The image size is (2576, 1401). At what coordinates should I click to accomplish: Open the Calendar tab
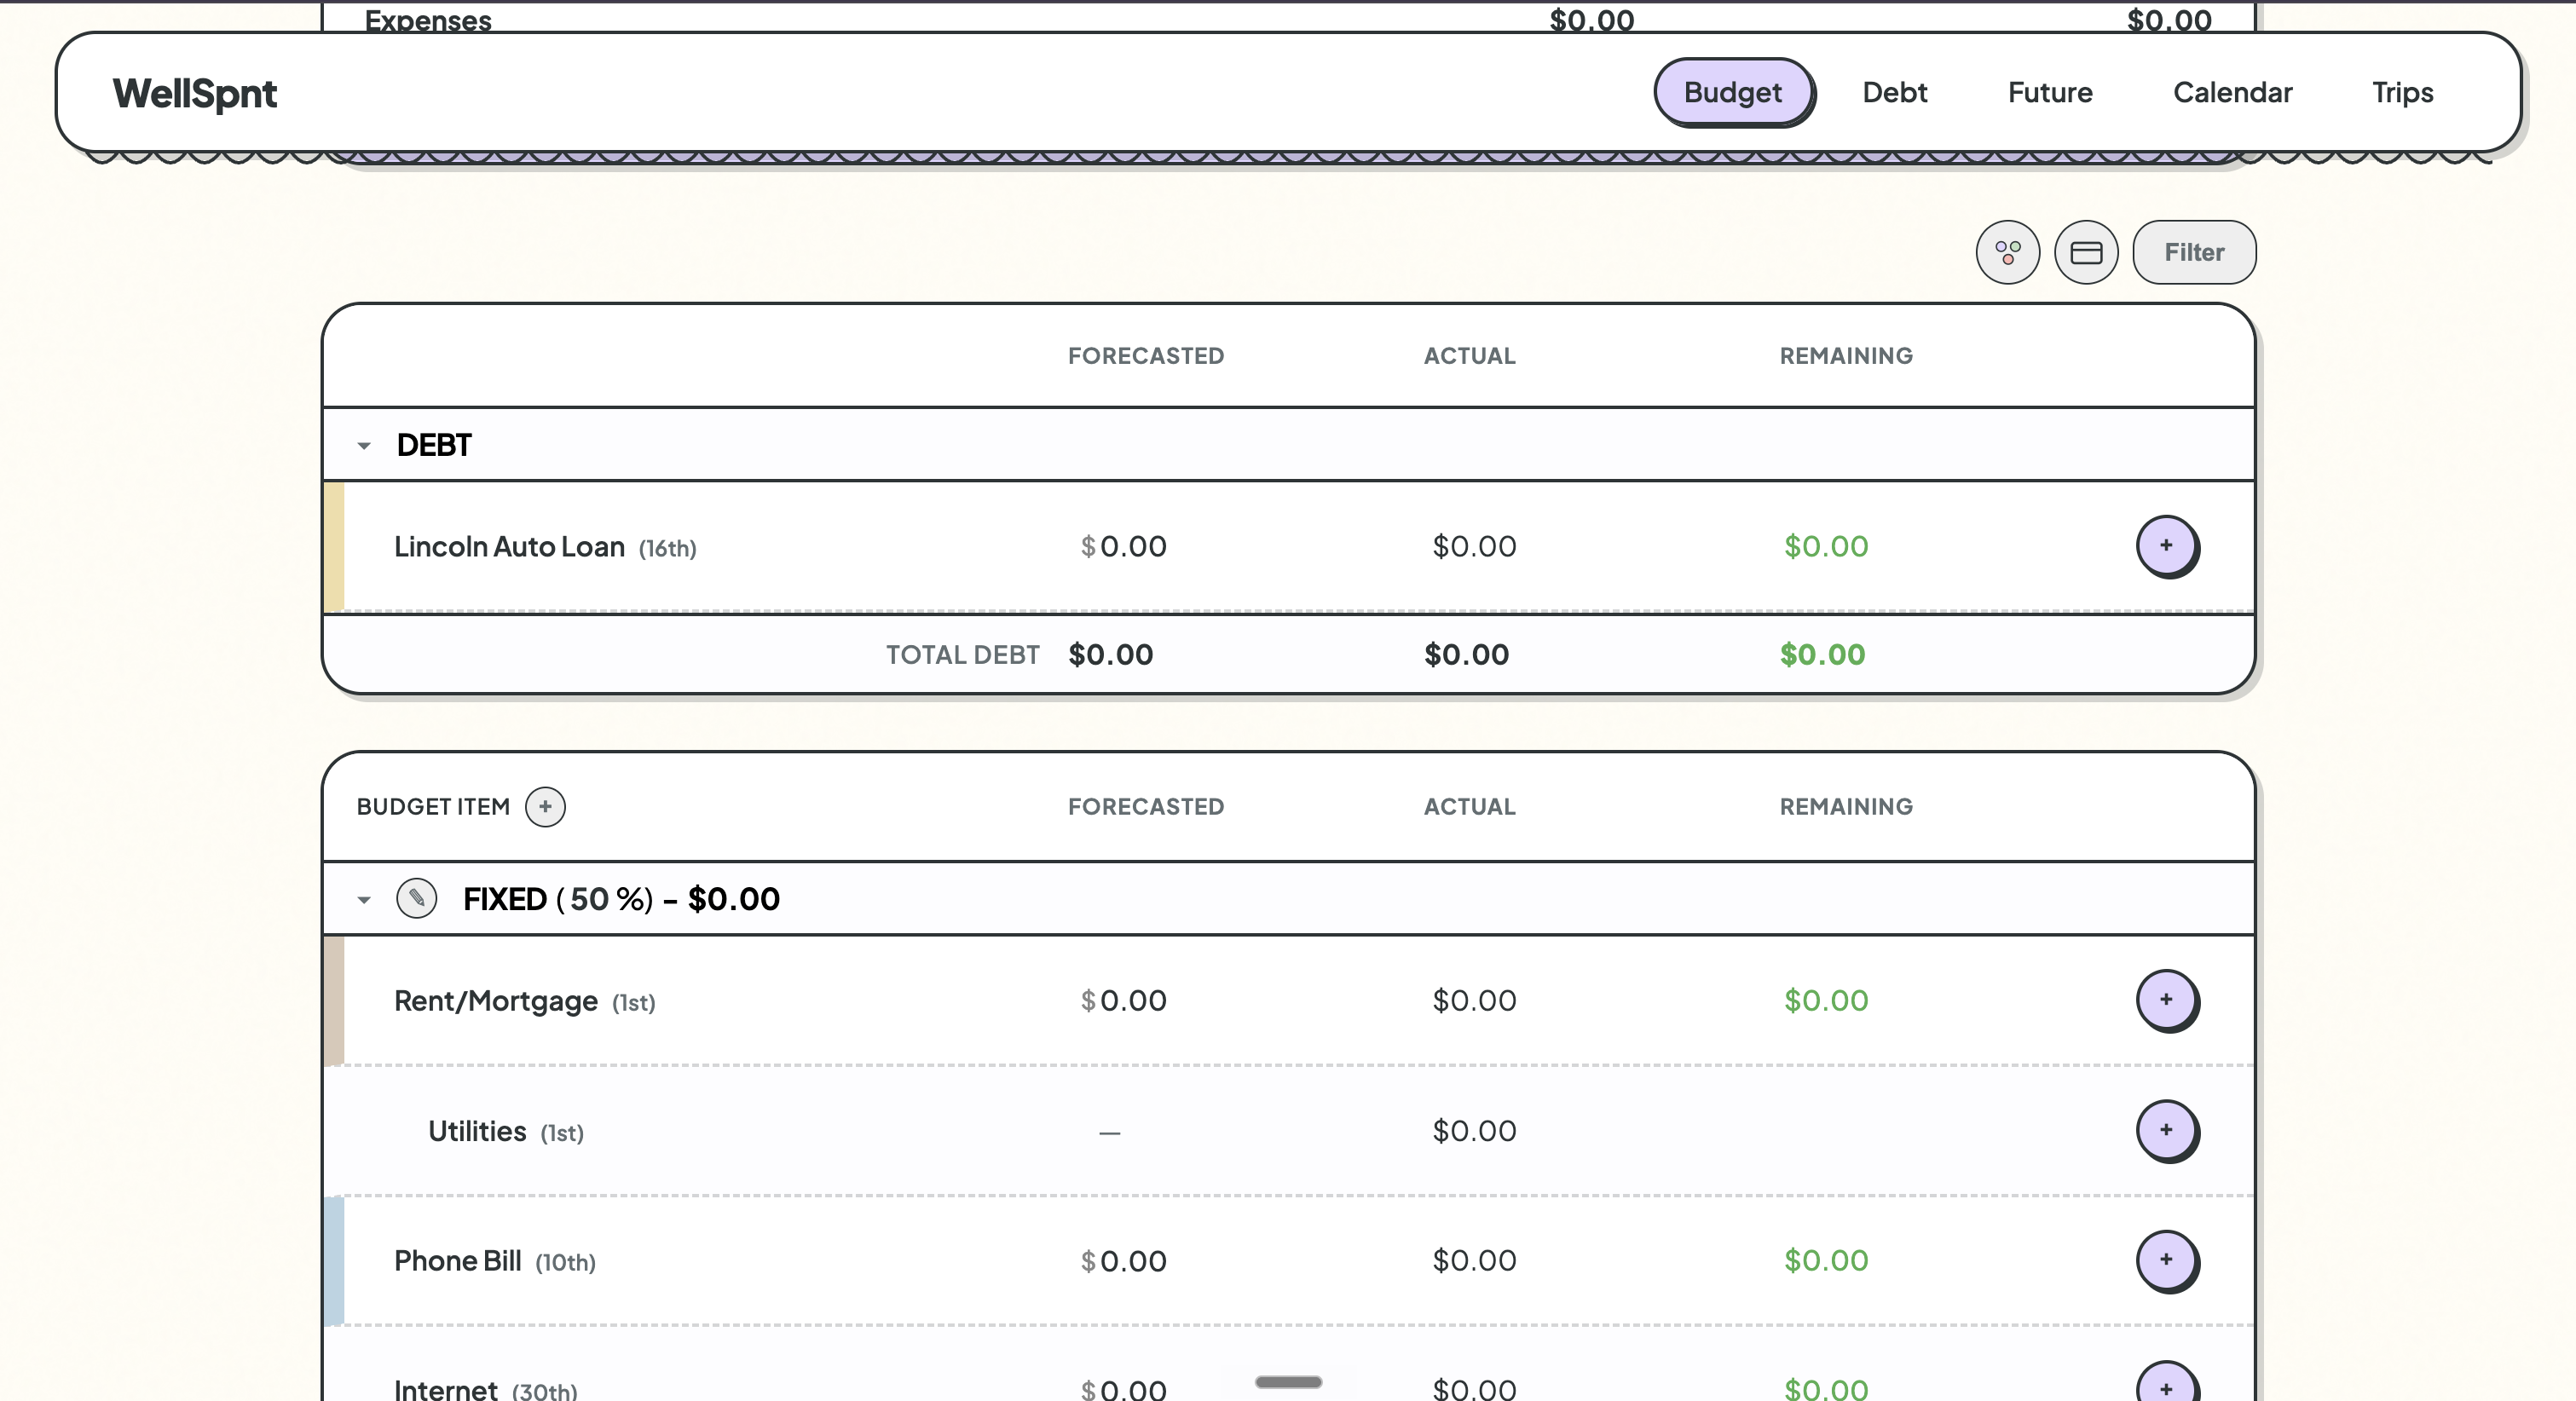(x=2232, y=92)
